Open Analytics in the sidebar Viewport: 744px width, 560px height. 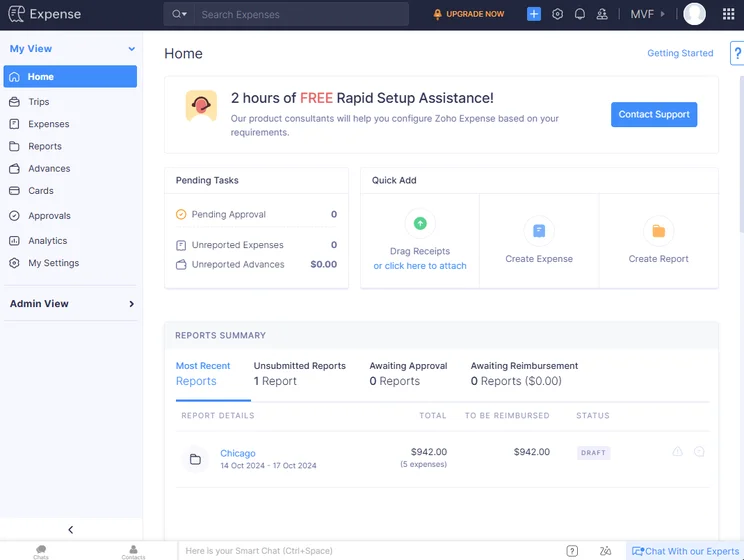(70, 241)
